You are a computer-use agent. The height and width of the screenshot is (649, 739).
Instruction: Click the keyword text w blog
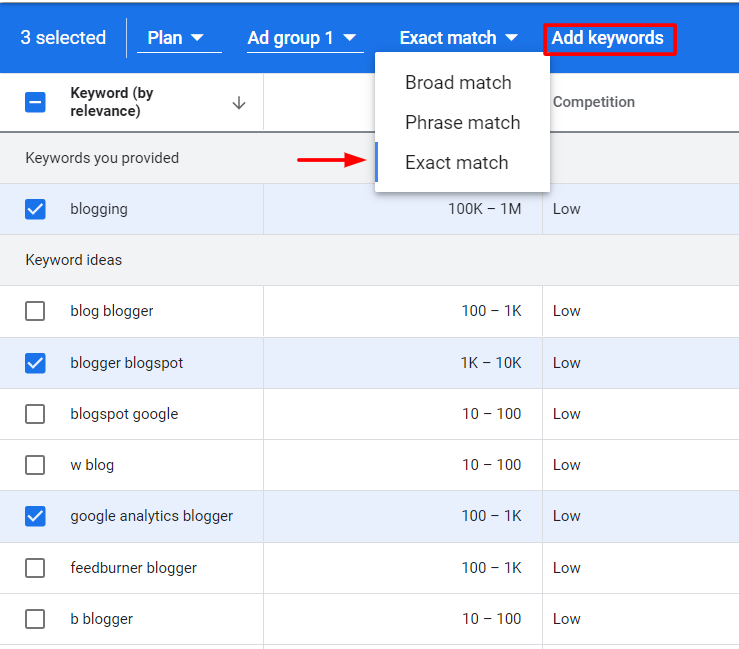coord(92,465)
